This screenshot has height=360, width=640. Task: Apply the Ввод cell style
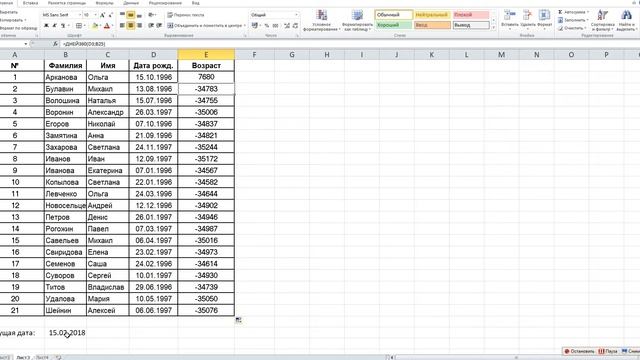[x=432, y=25]
